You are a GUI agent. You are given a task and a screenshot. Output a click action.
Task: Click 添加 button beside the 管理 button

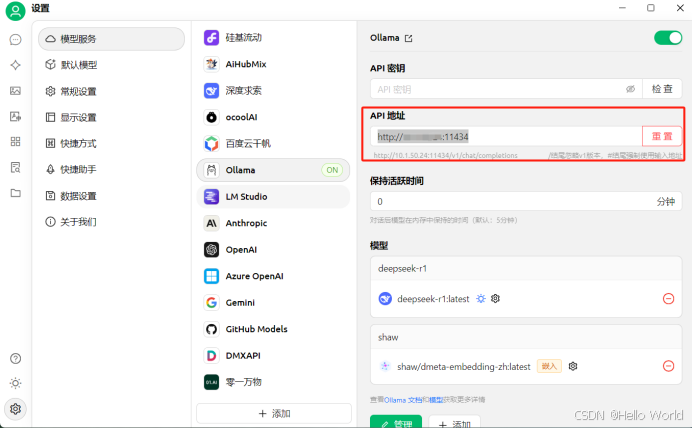[x=455, y=422]
